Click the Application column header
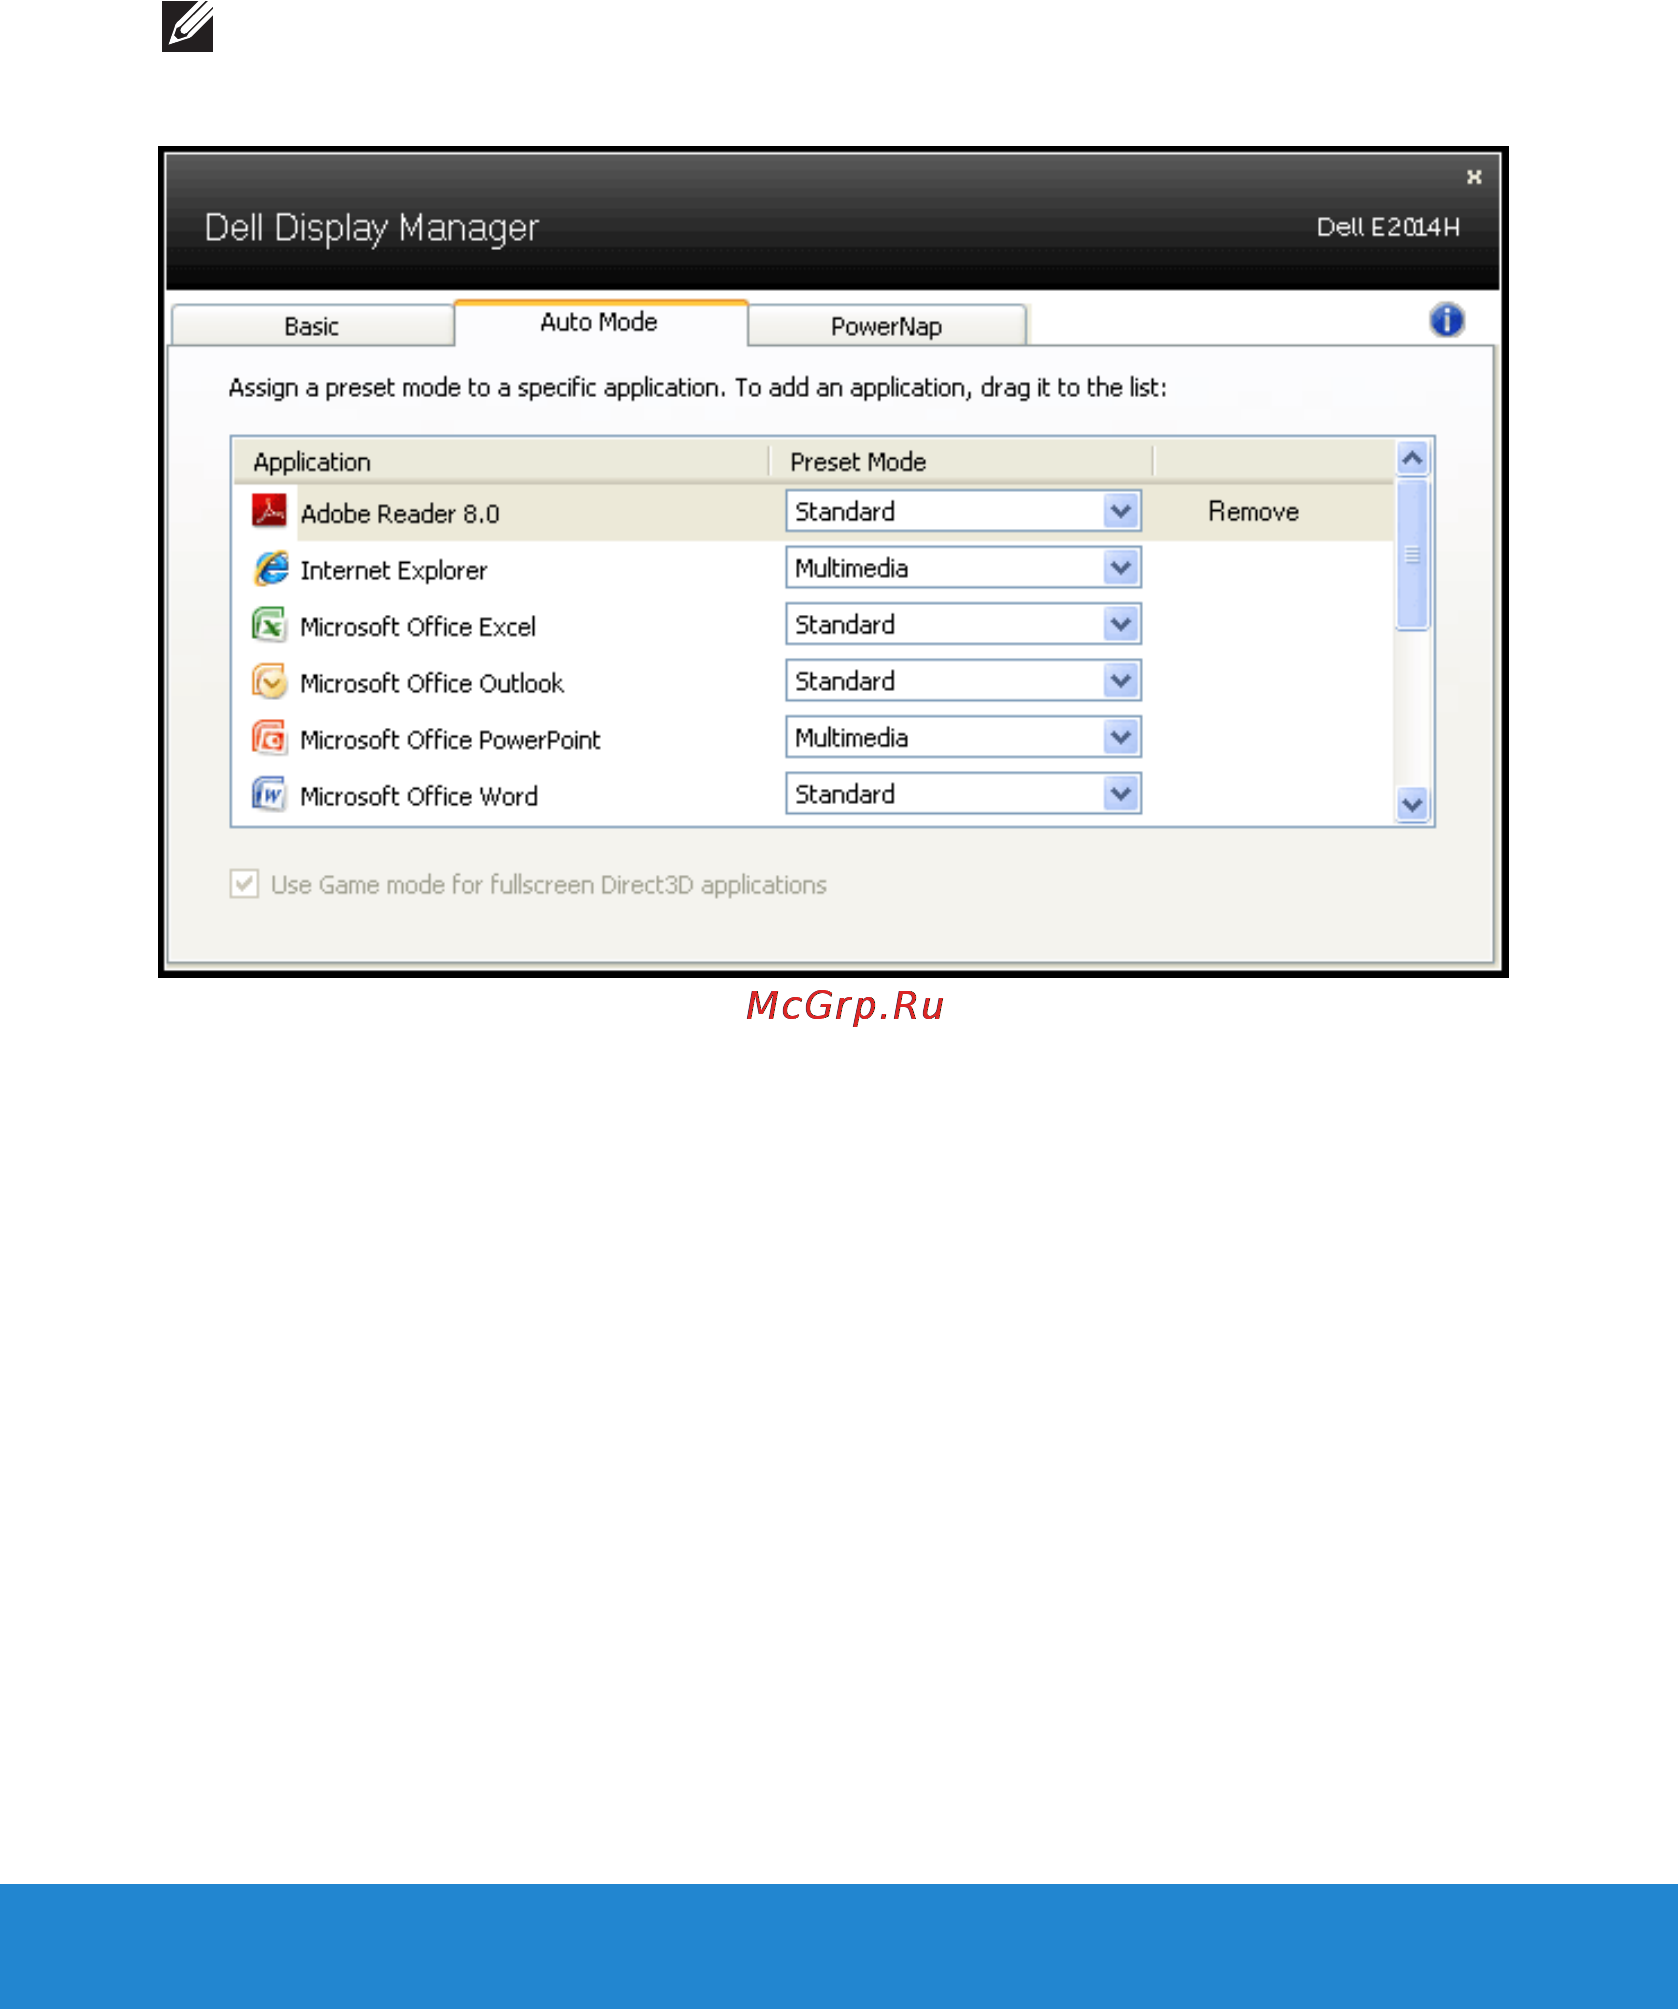The image size is (1678, 2009). [x=501, y=462]
